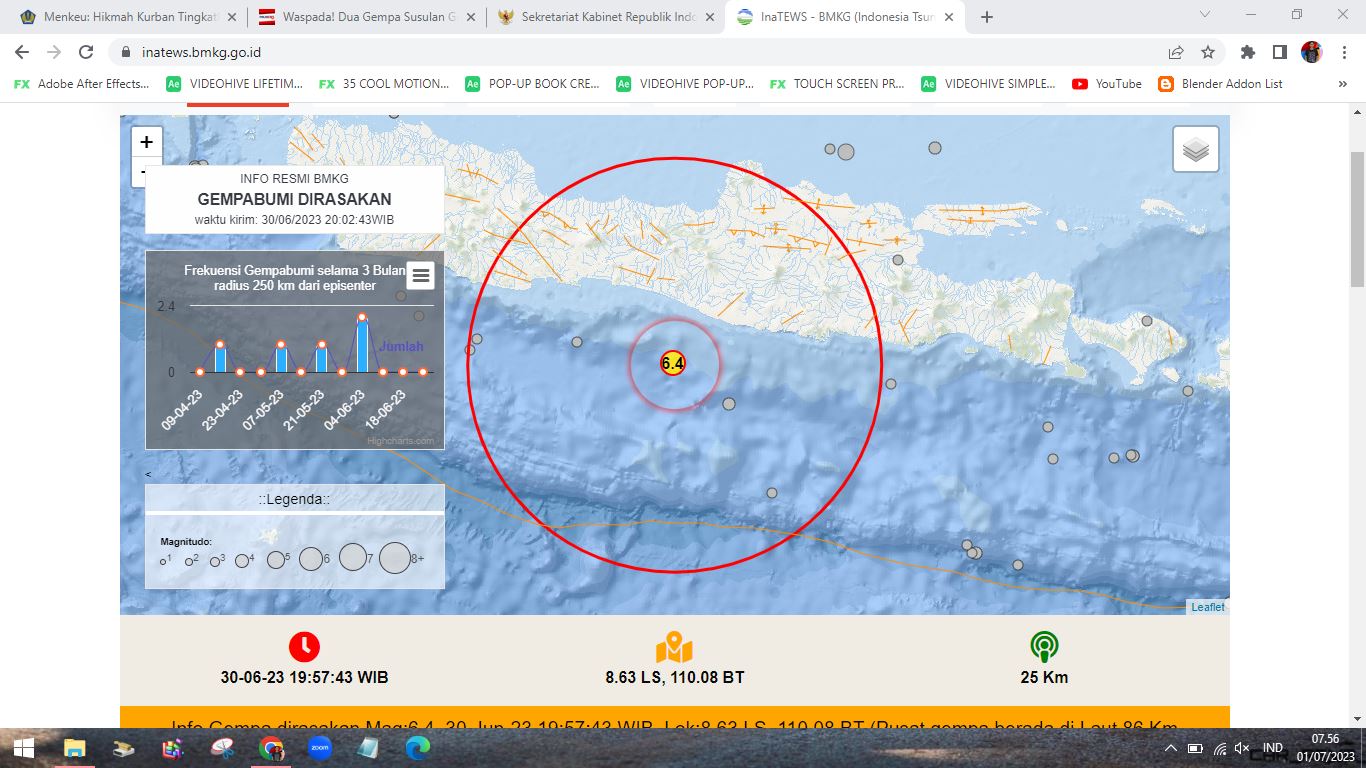The image size is (1366, 768).
Task: Collapse the side panel with the small arrow
Action: pyautogui.click(x=148, y=474)
